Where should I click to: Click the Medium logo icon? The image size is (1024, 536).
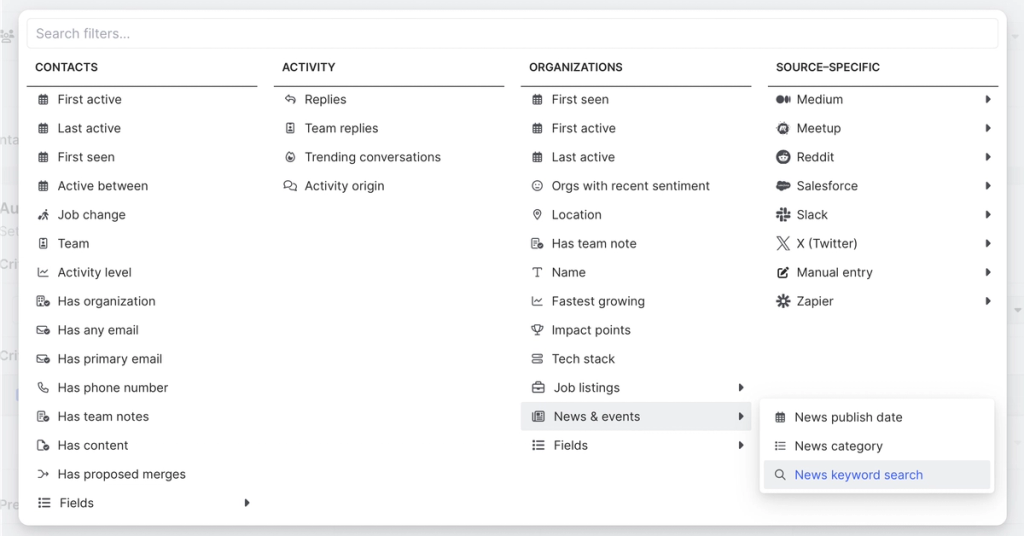click(784, 99)
